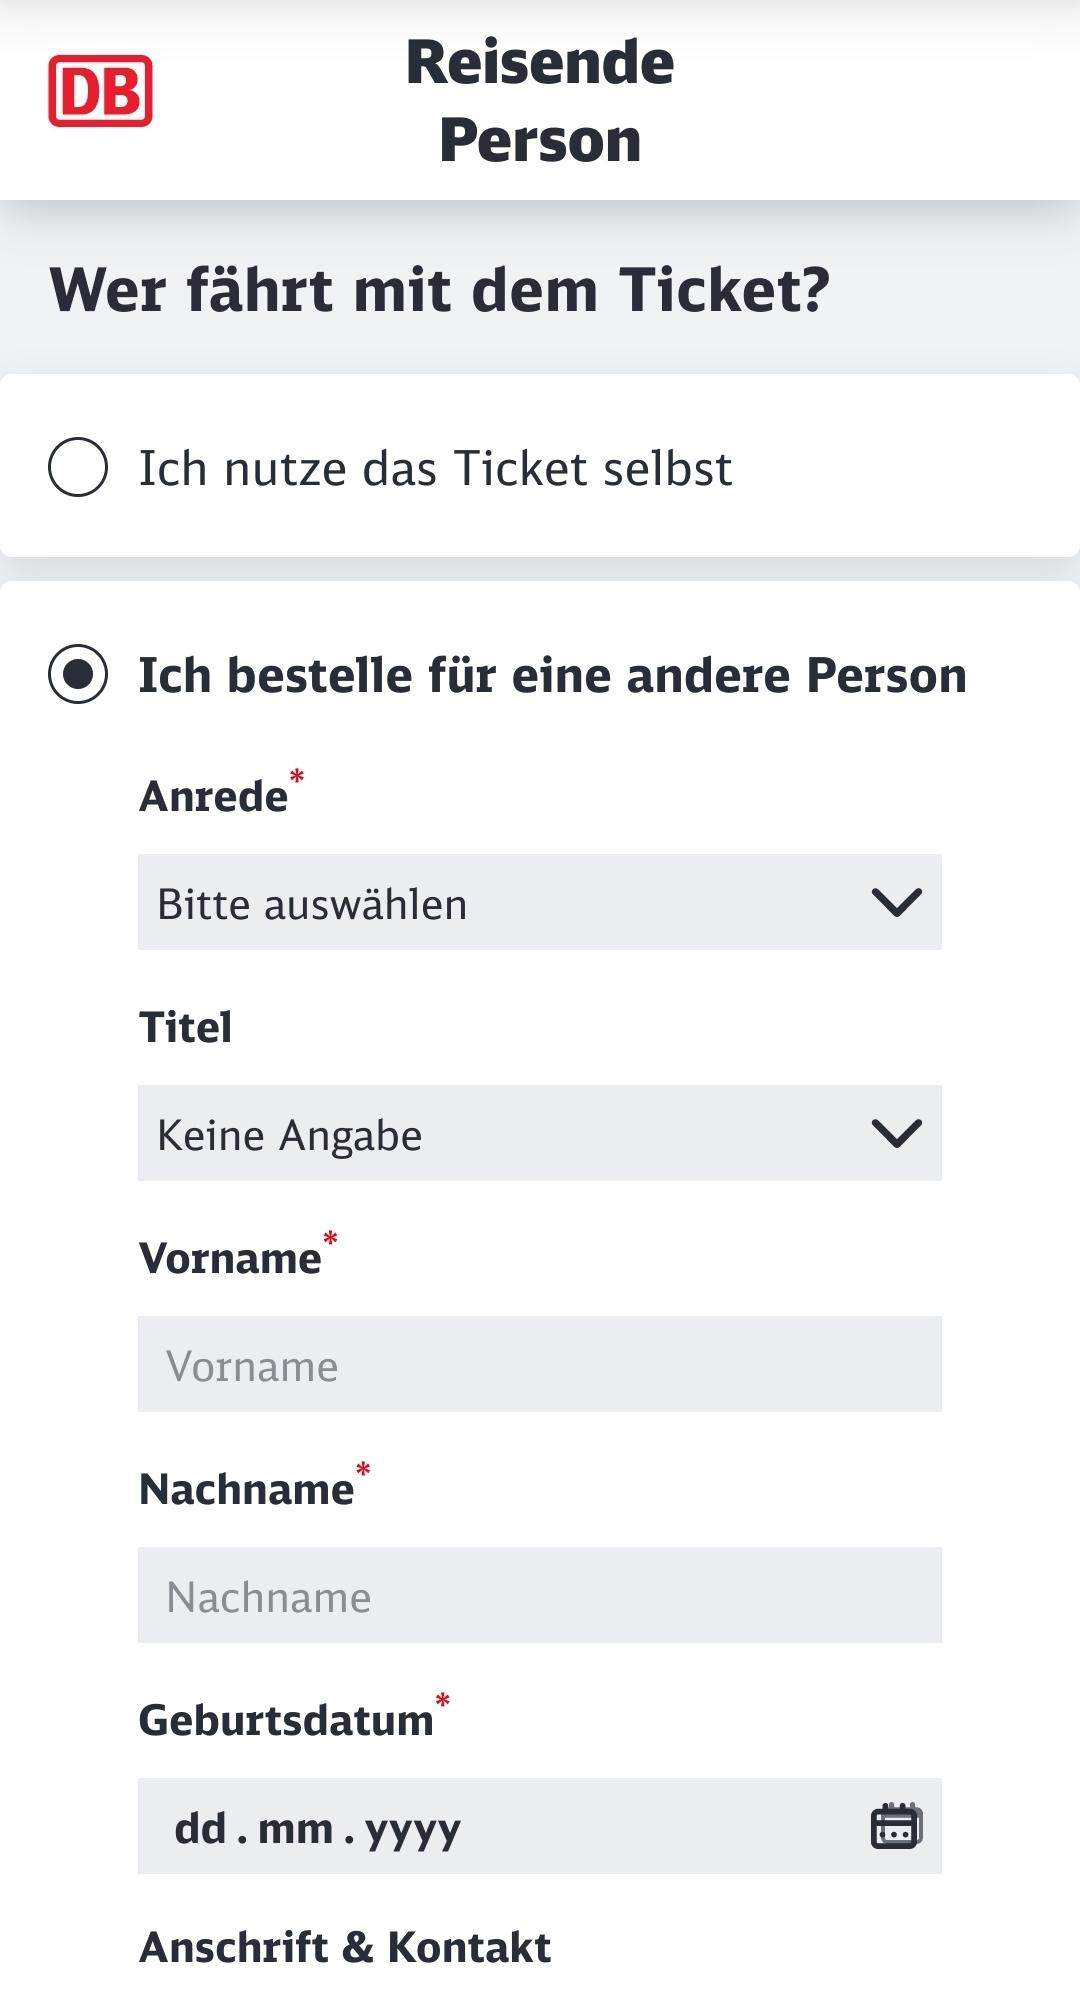The image size is (1080, 2005).
Task: Click the Nachname field label
Action: (246, 1489)
